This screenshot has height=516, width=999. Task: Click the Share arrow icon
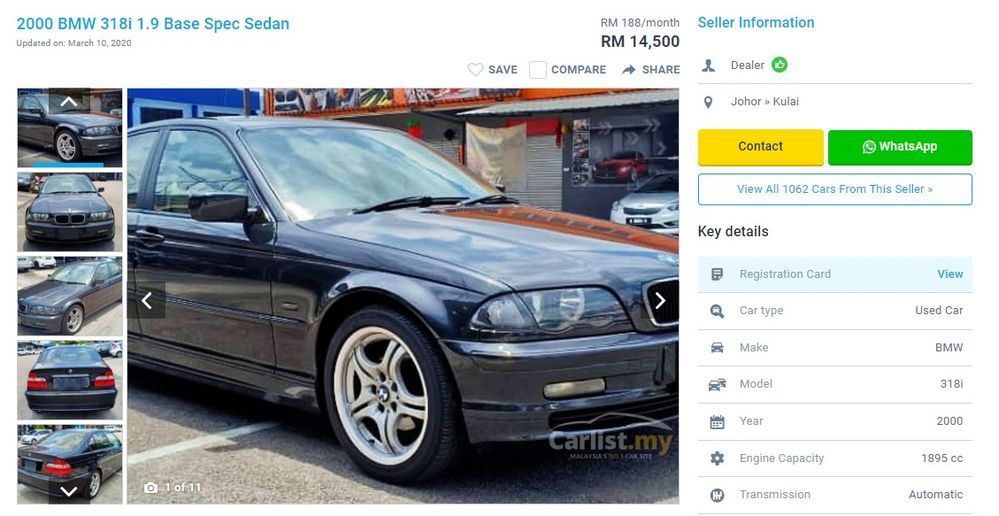629,69
